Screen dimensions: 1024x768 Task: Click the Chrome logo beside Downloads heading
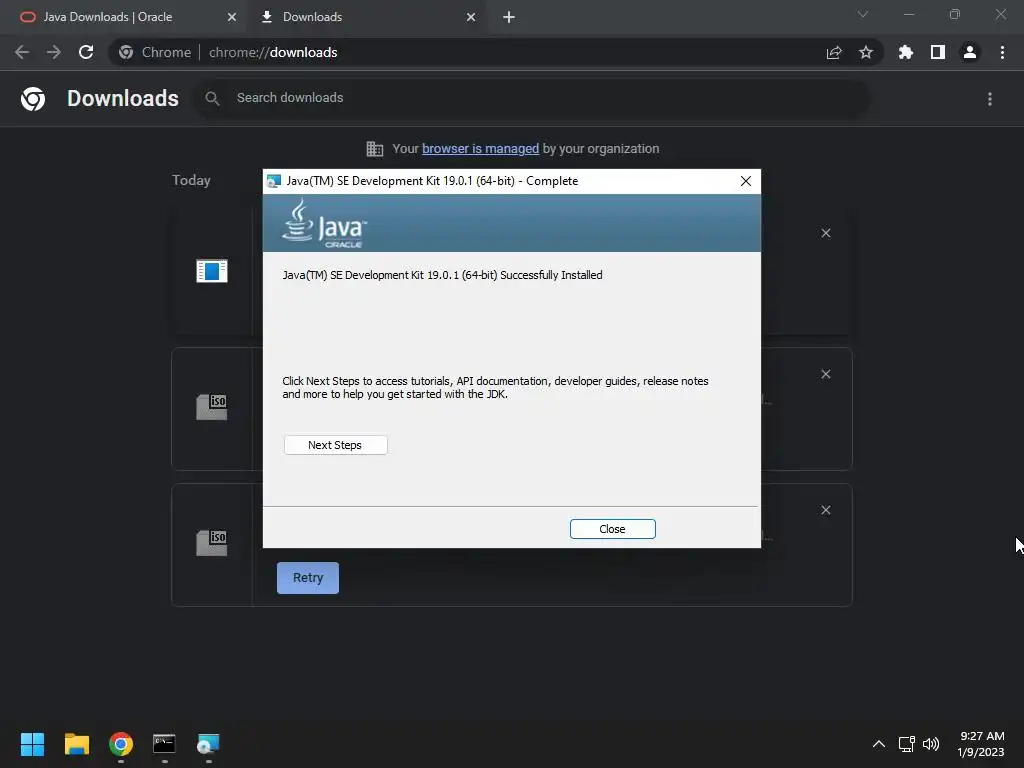[x=33, y=99]
